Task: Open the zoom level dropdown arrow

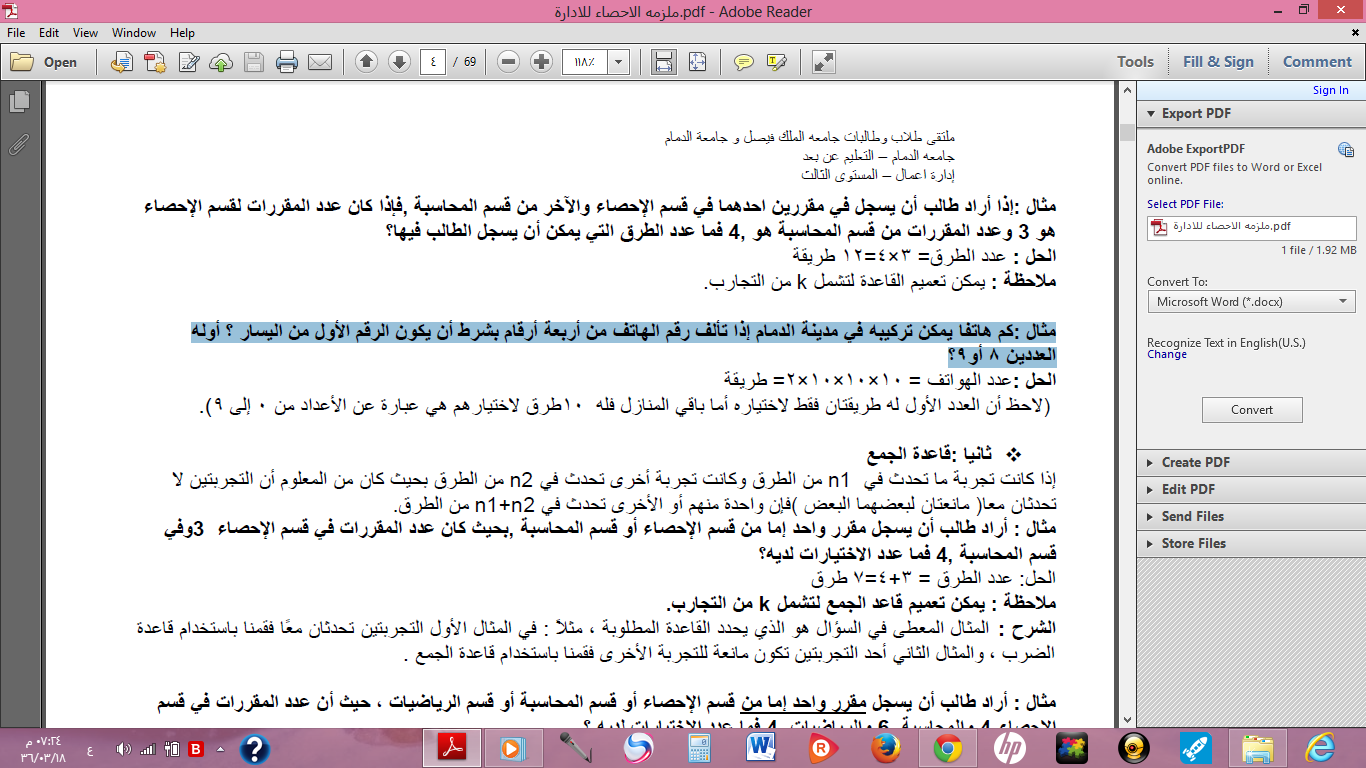Action: tap(619, 62)
